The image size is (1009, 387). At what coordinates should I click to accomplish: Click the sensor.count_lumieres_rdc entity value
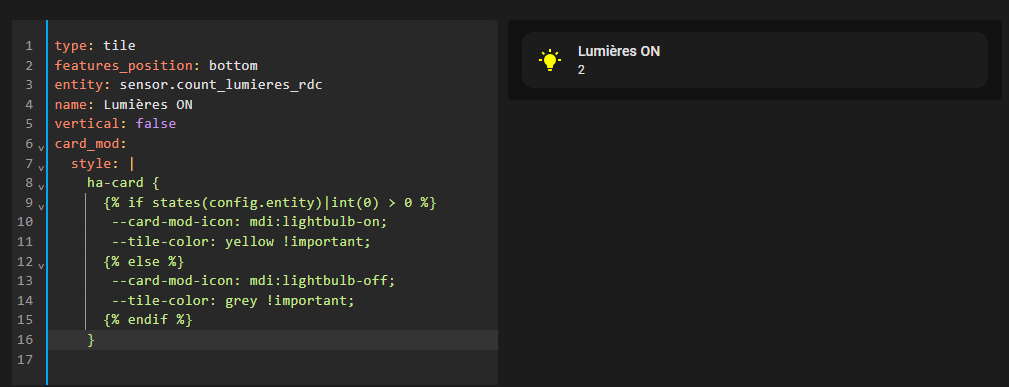[221, 85]
